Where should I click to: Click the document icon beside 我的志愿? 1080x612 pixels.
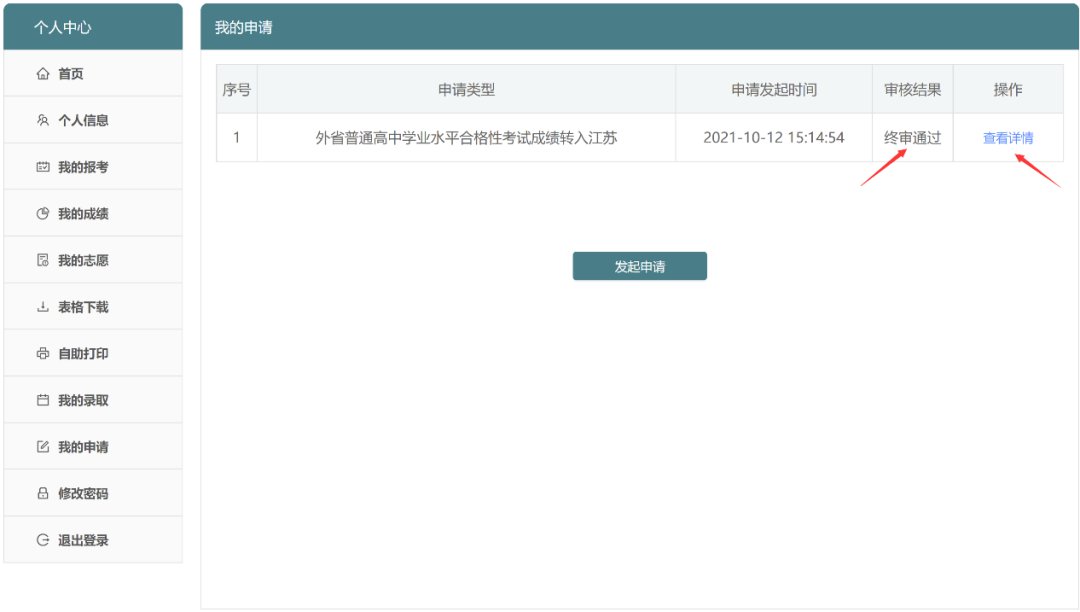(x=42, y=261)
